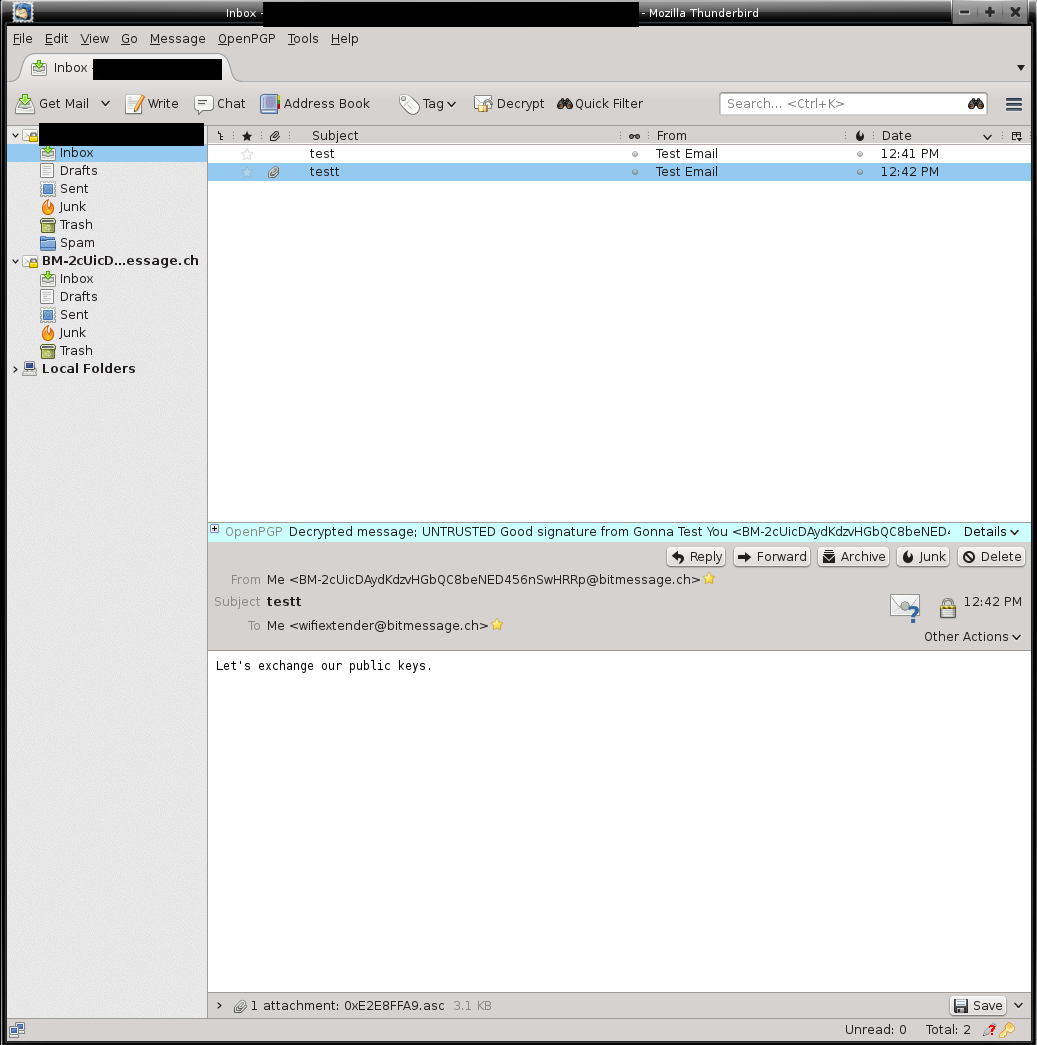Star the 'test' message
Screen dimensions: 1037x1045
click(x=247, y=154)
